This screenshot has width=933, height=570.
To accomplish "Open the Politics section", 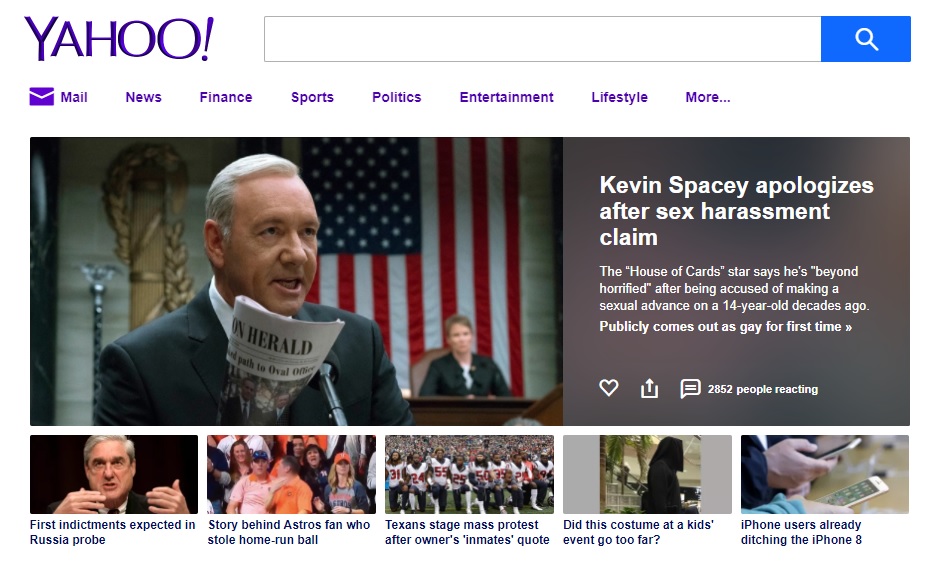I will tap(397, 97).
